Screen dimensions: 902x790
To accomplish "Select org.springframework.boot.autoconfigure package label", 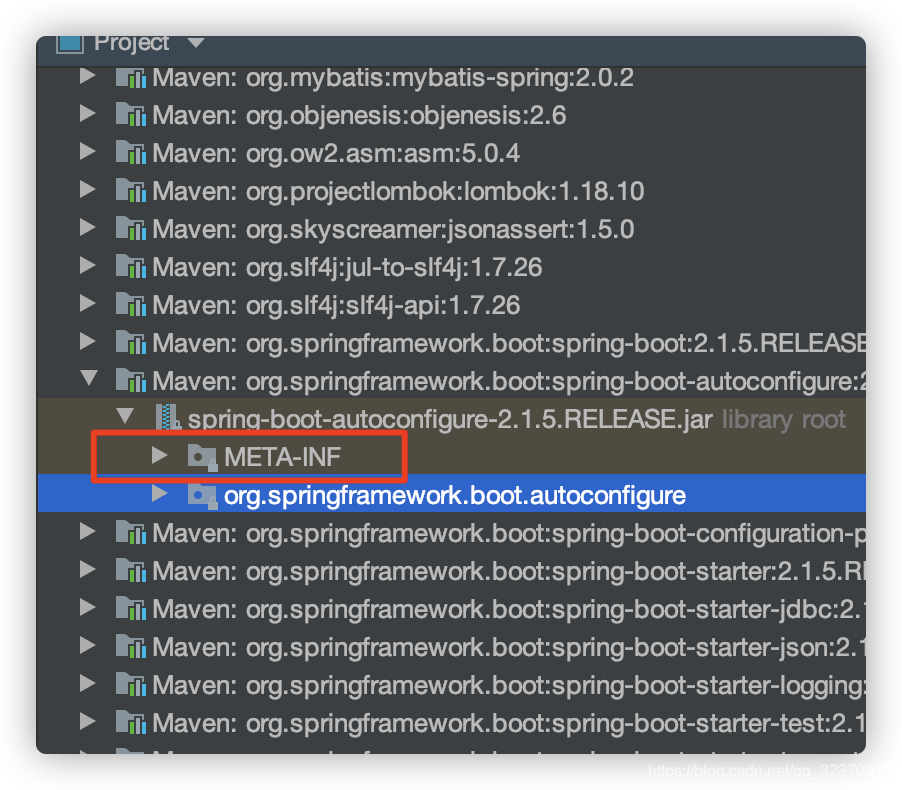I will click(454, 496).
